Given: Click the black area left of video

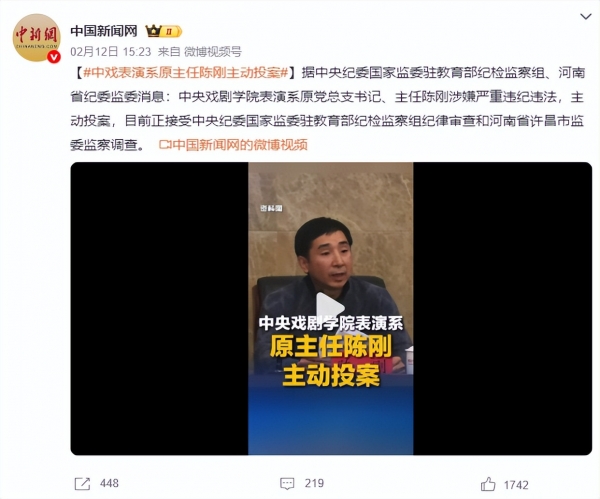Looking at the screenshot, I should [159, 308].
